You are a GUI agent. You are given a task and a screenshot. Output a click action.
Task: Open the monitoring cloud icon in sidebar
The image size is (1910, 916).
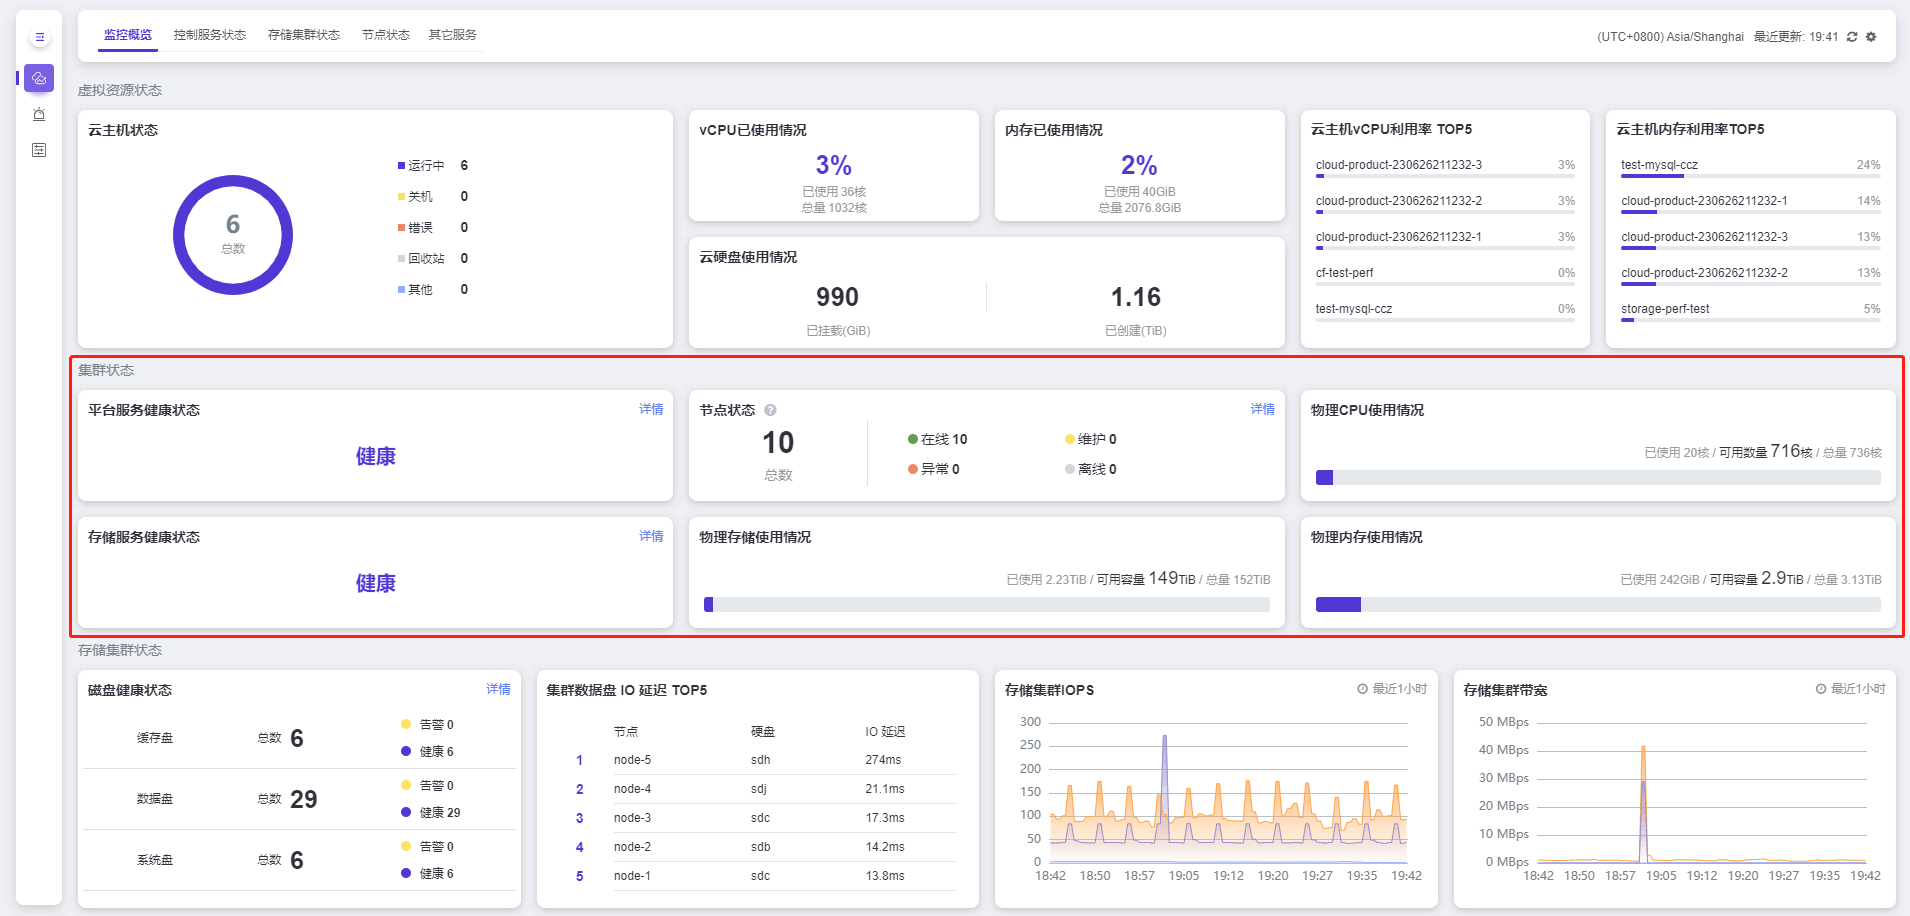tap(39, 78)
